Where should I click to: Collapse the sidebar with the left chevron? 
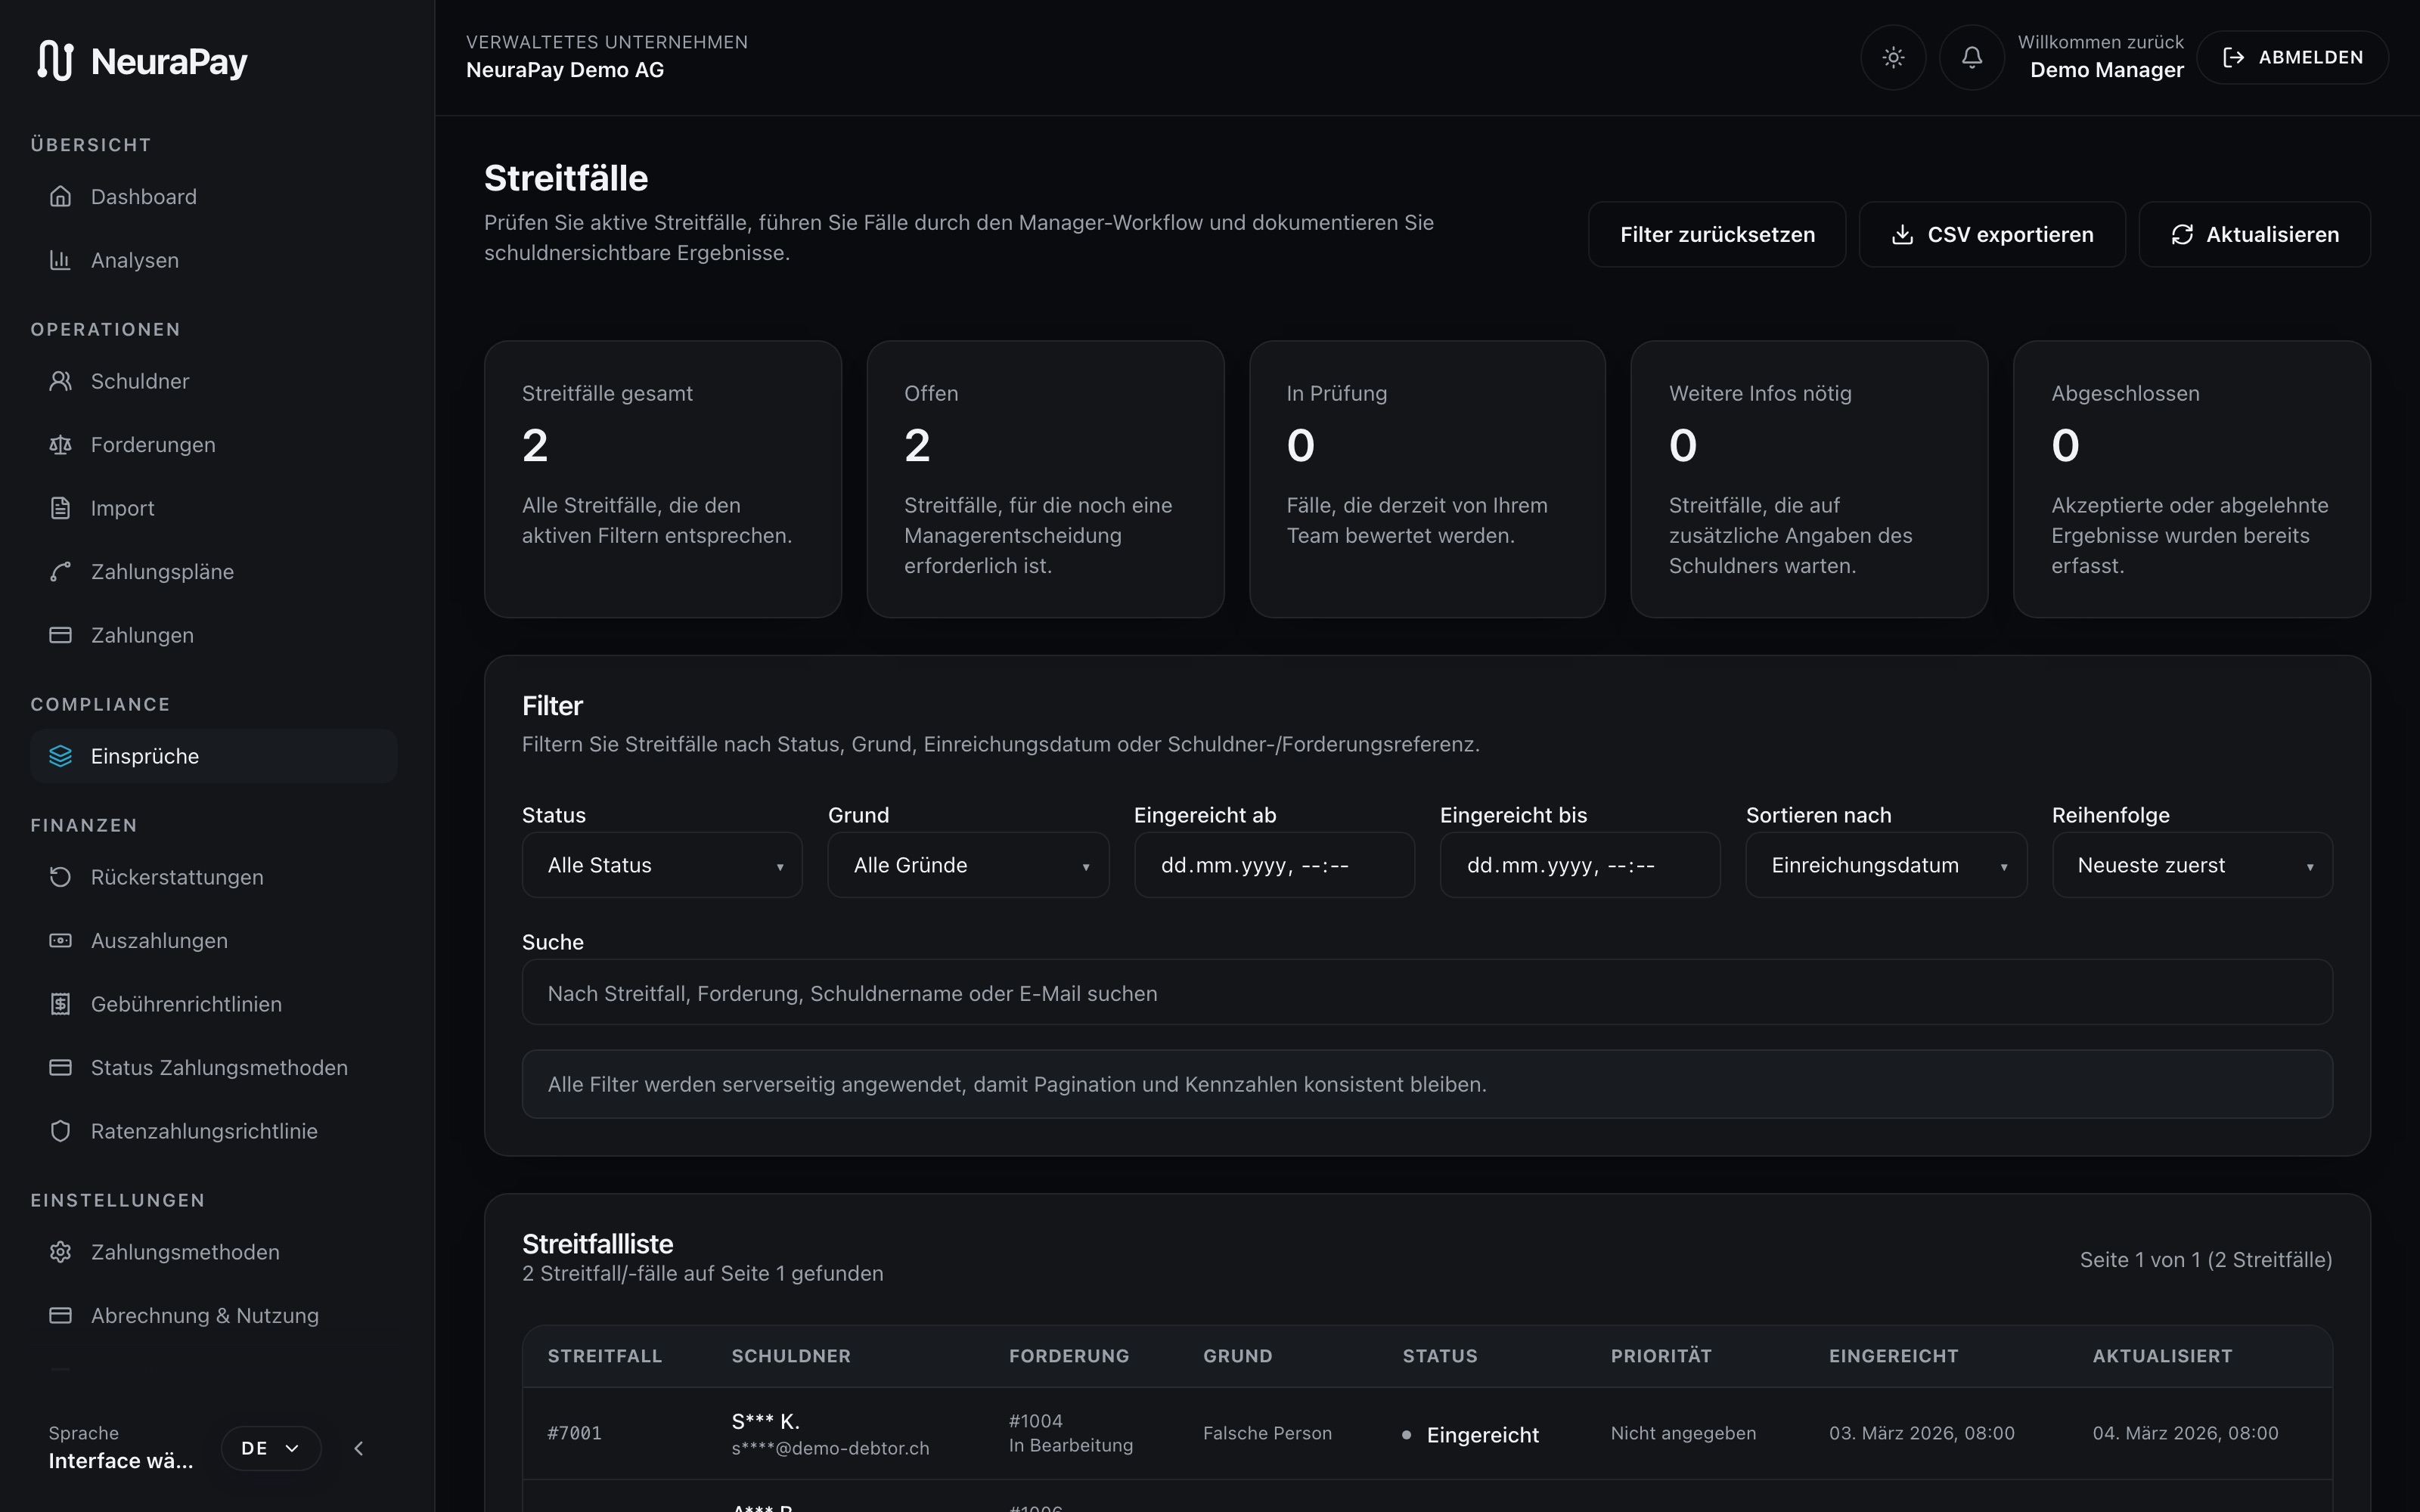point(359,1448)
